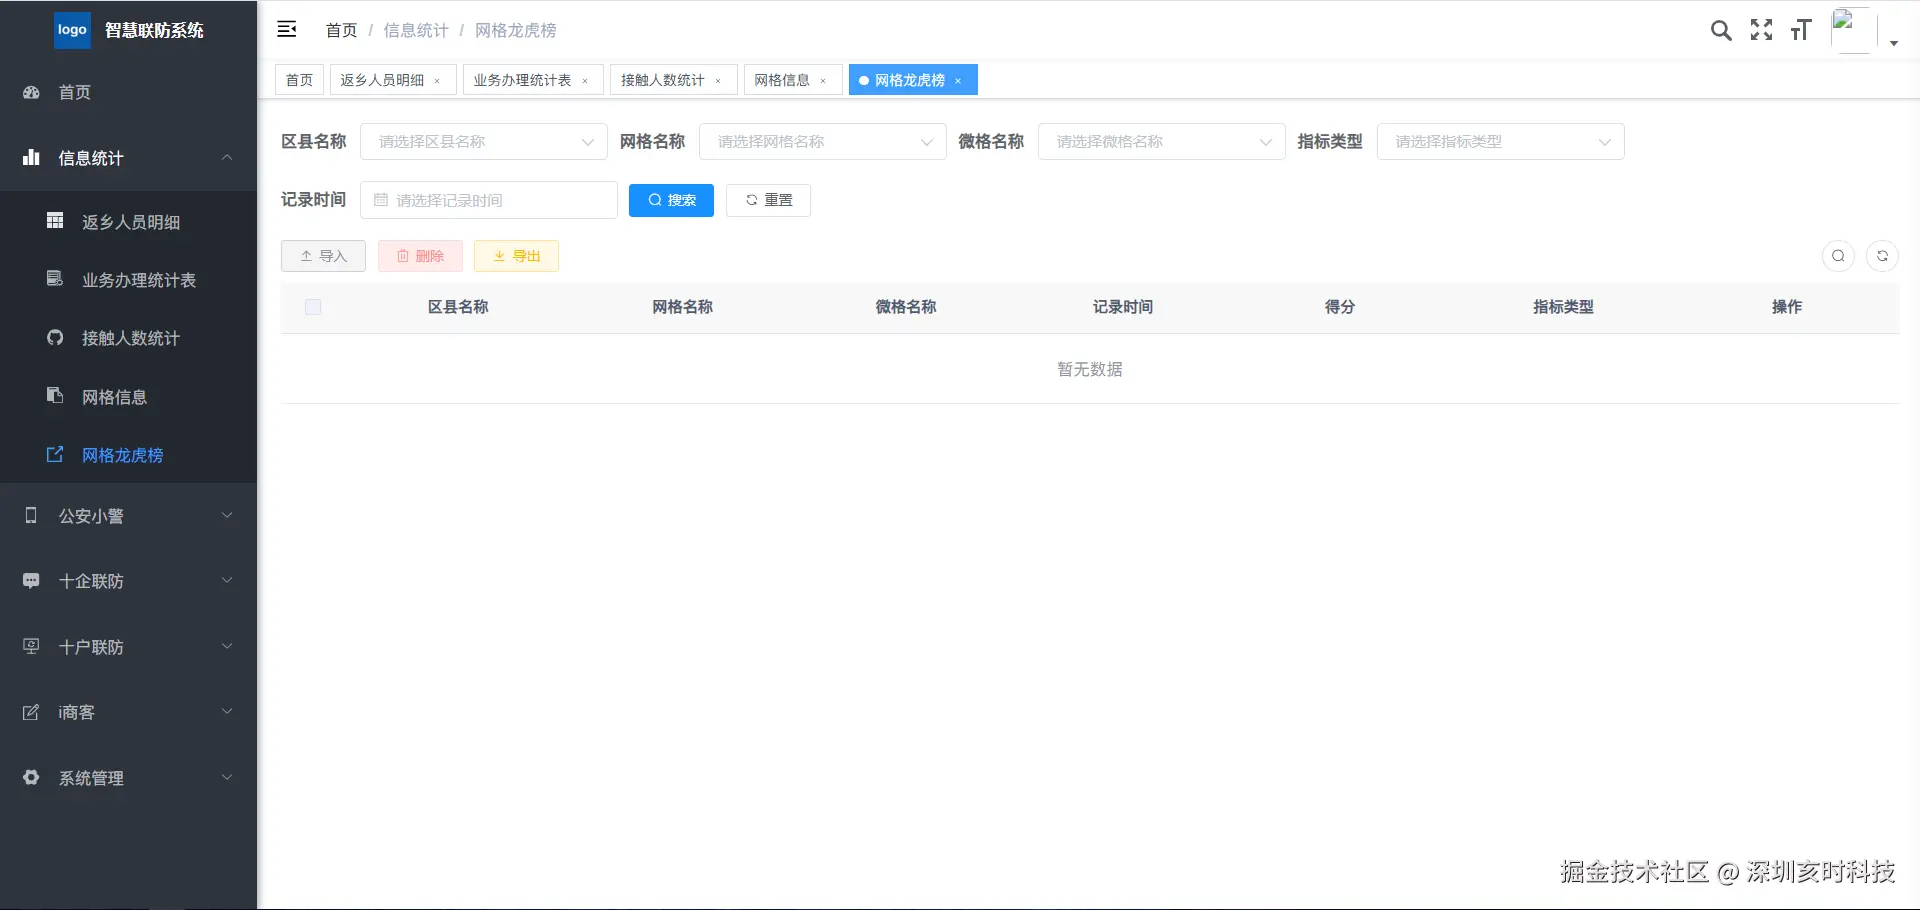This screenshot has height=910, width=1920.
Task: Click the gear icon beside 系统管理
Action: [x=31, y=777]
